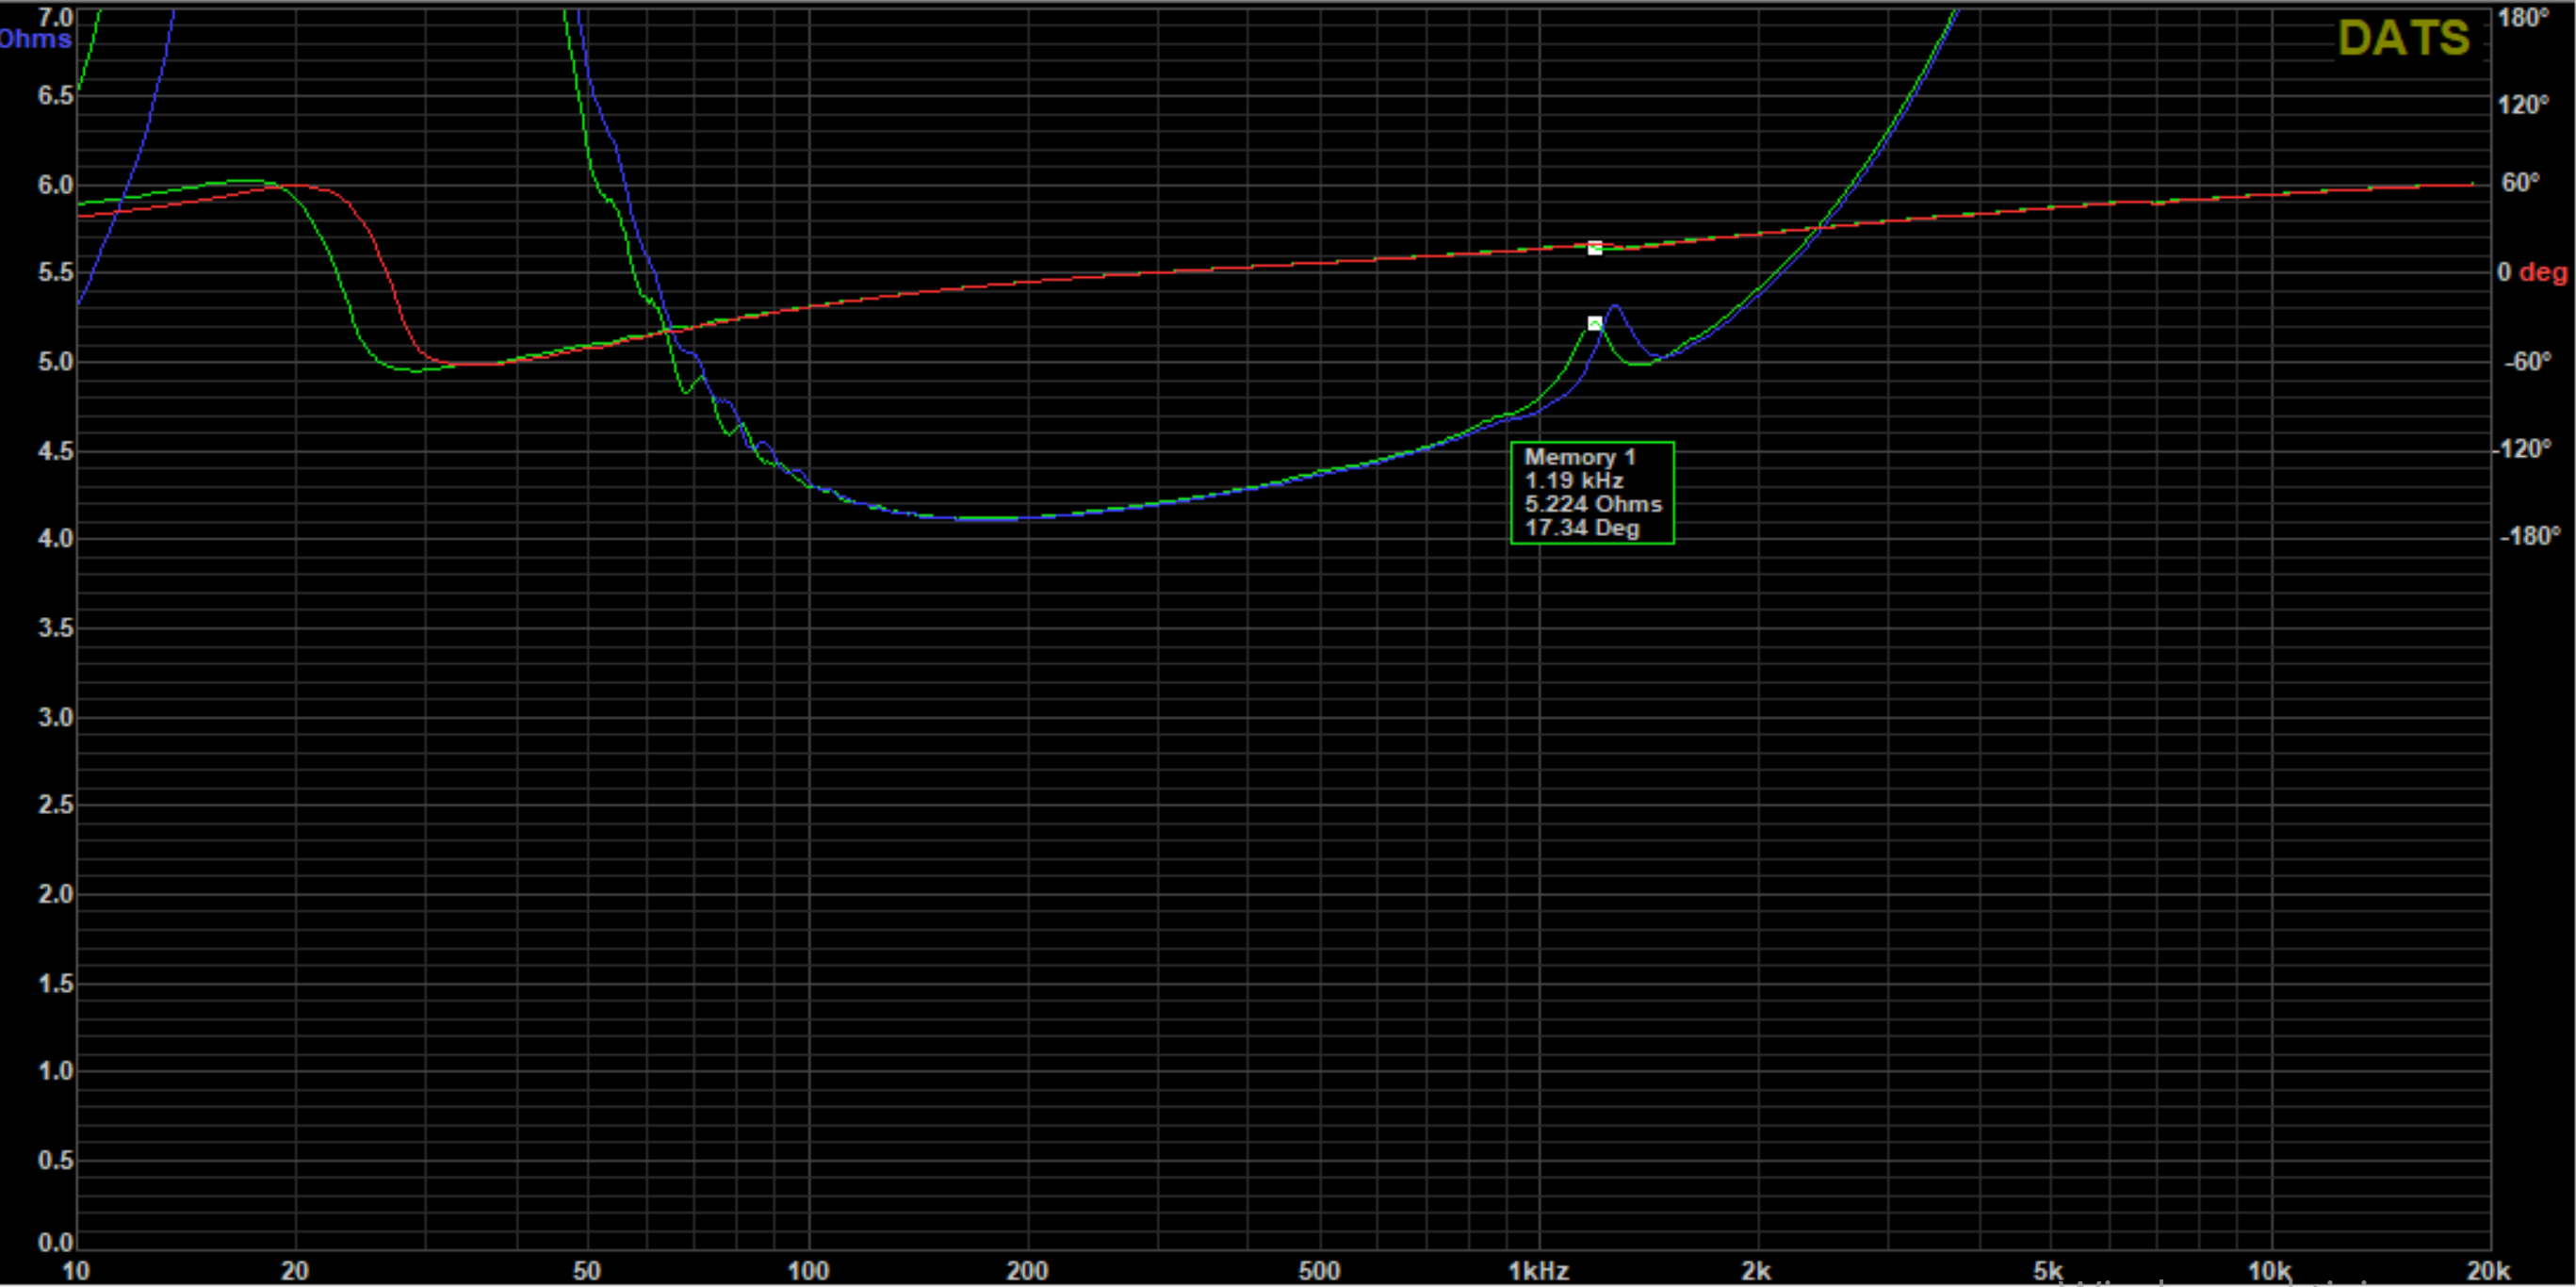Click the blue "Ohms" axis label
Image resolution: width=2576 pixels, height=1287 pixels.
point(35,39)
